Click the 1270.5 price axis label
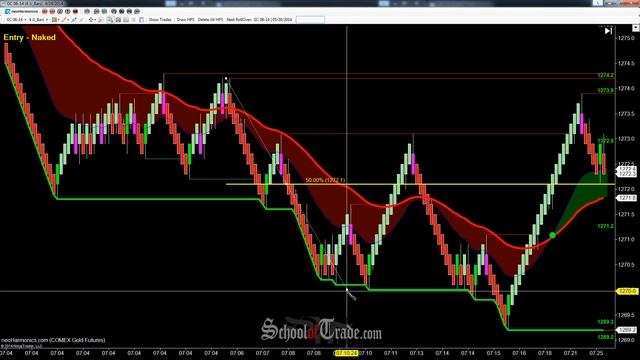The image size is (640, 360). [x=627, y=264]
